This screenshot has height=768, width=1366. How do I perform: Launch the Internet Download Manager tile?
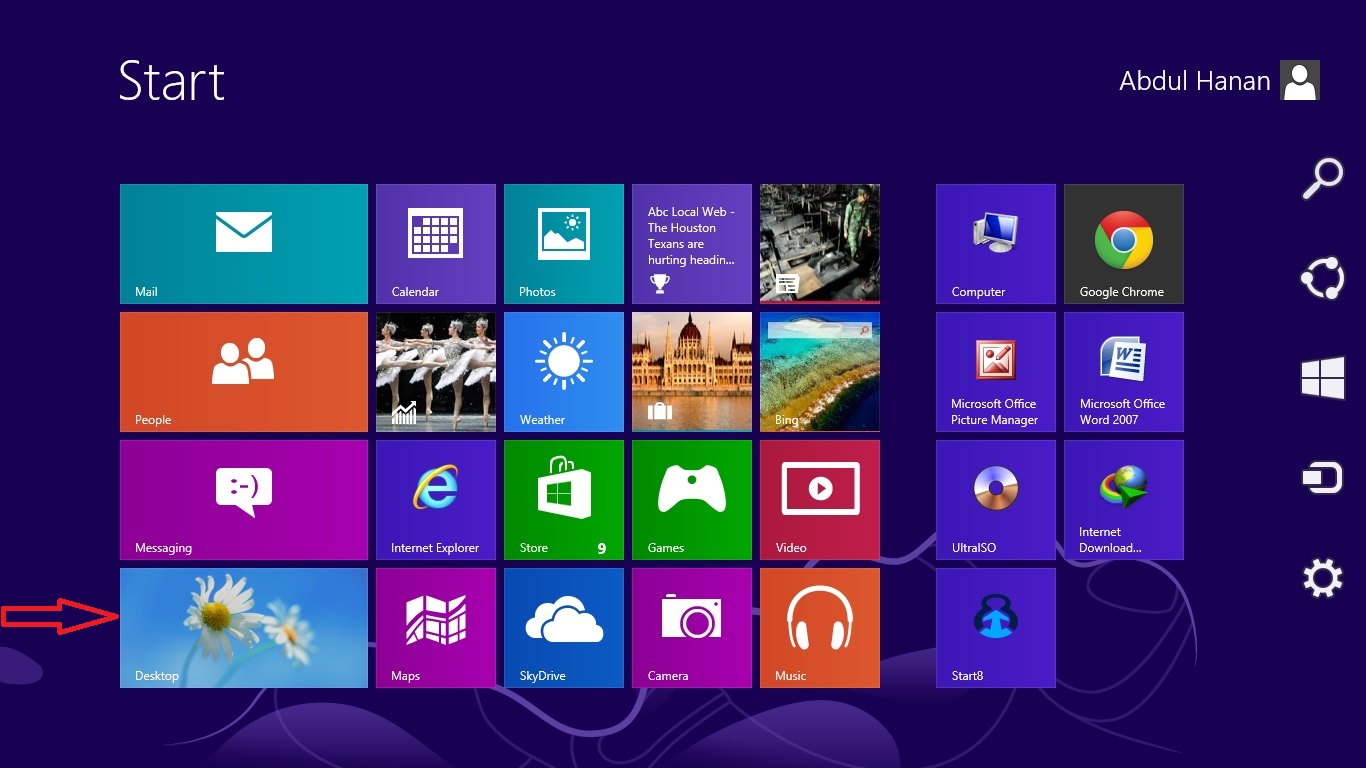pyautogui.click(x=1124, y=500)
